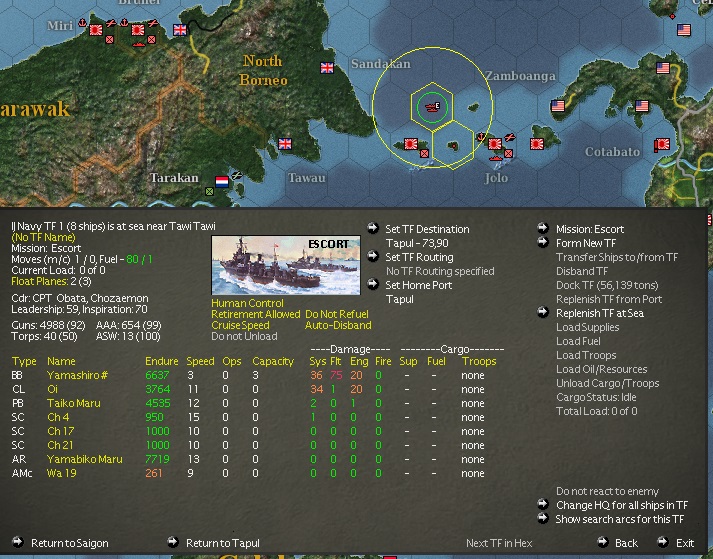Click the arrow icon beside Replenish TF at Sea
The image size is (713, 559).
click(x=543, y=312)
